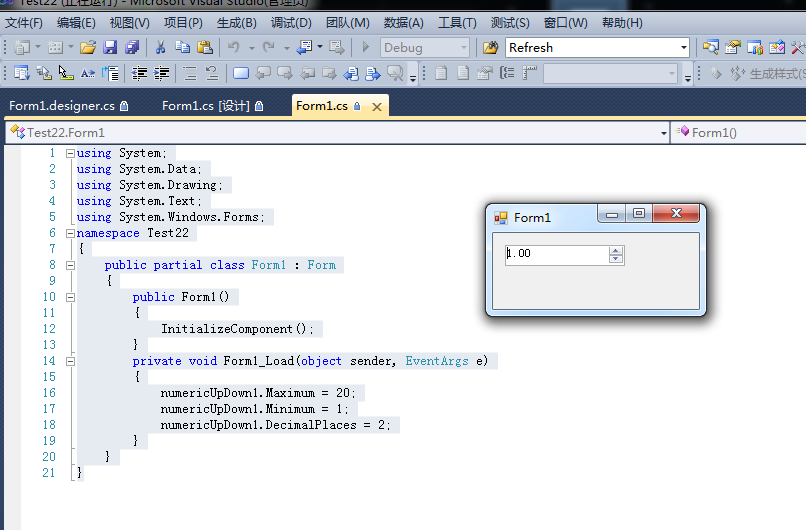Click the Navigate Forward icon
This screenshot has height=530, width=806.
point(337,48)
